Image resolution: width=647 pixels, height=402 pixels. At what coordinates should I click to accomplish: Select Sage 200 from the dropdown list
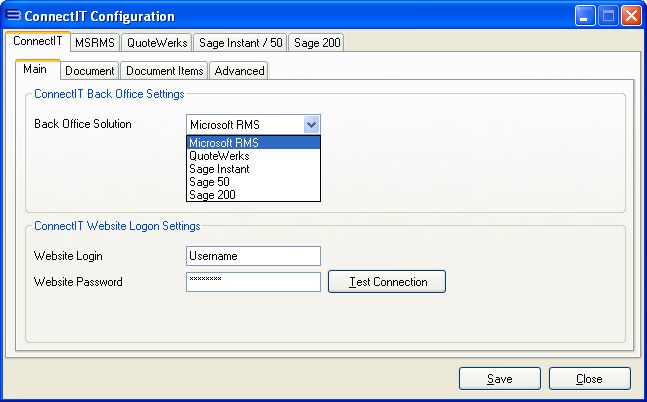[x=253, y=194]
